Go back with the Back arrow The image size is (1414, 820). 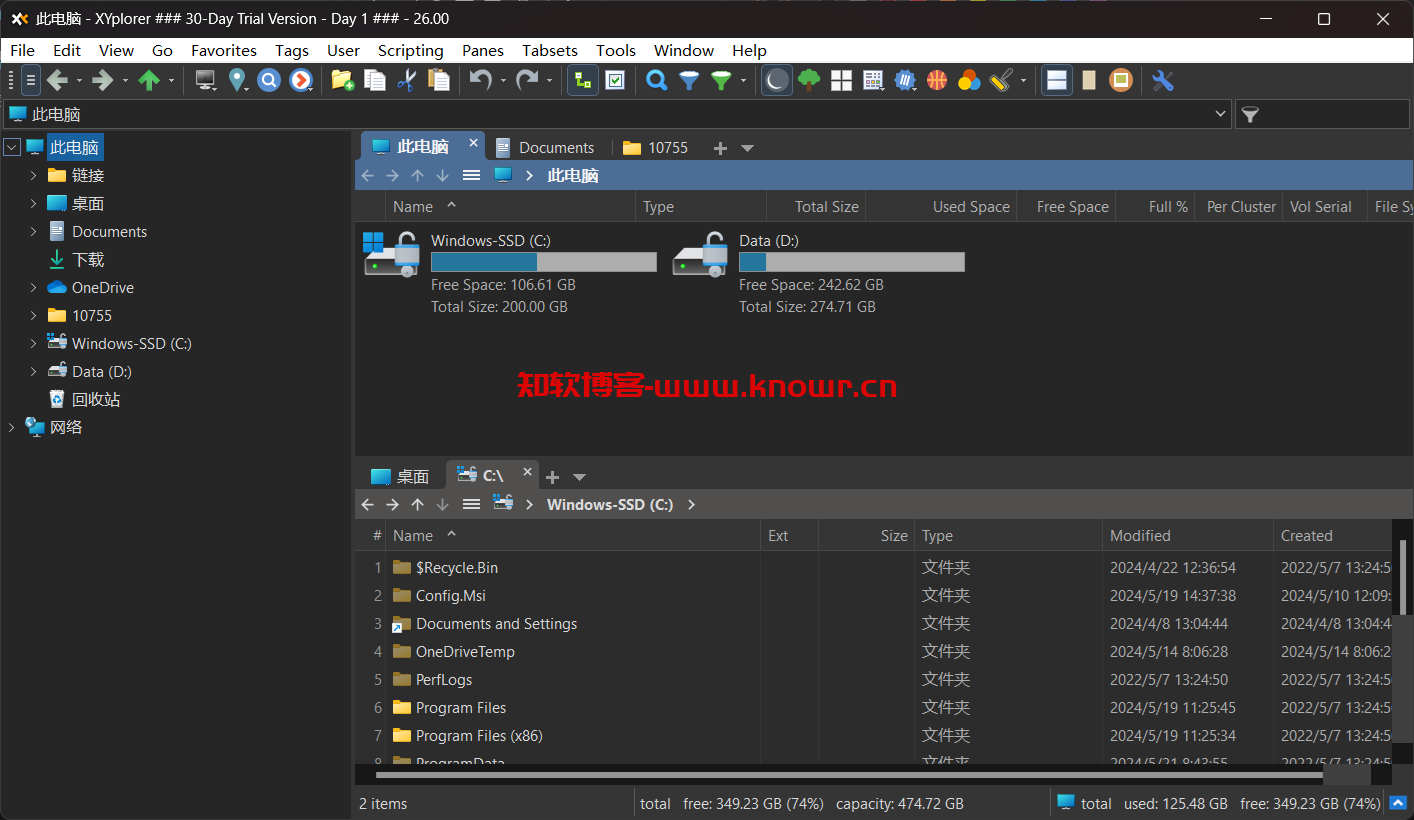pos(57,81)
